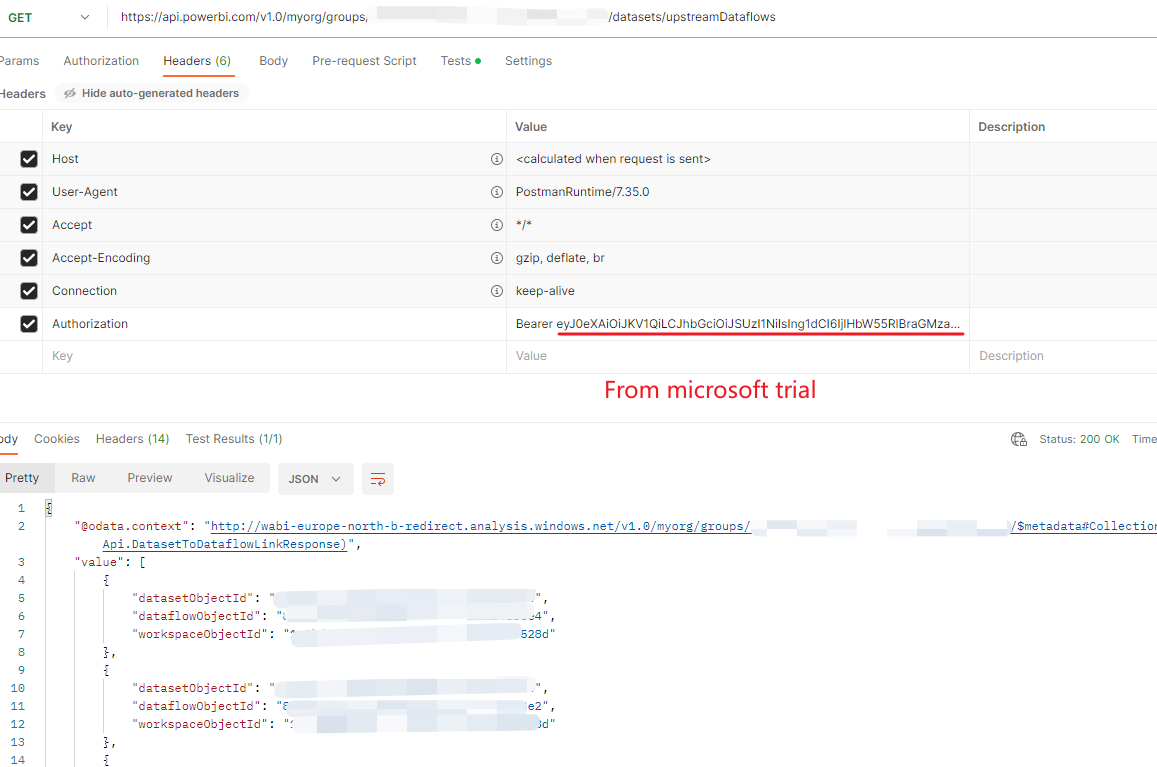
Task: Click the info icon for Accept
Action: 497,224
